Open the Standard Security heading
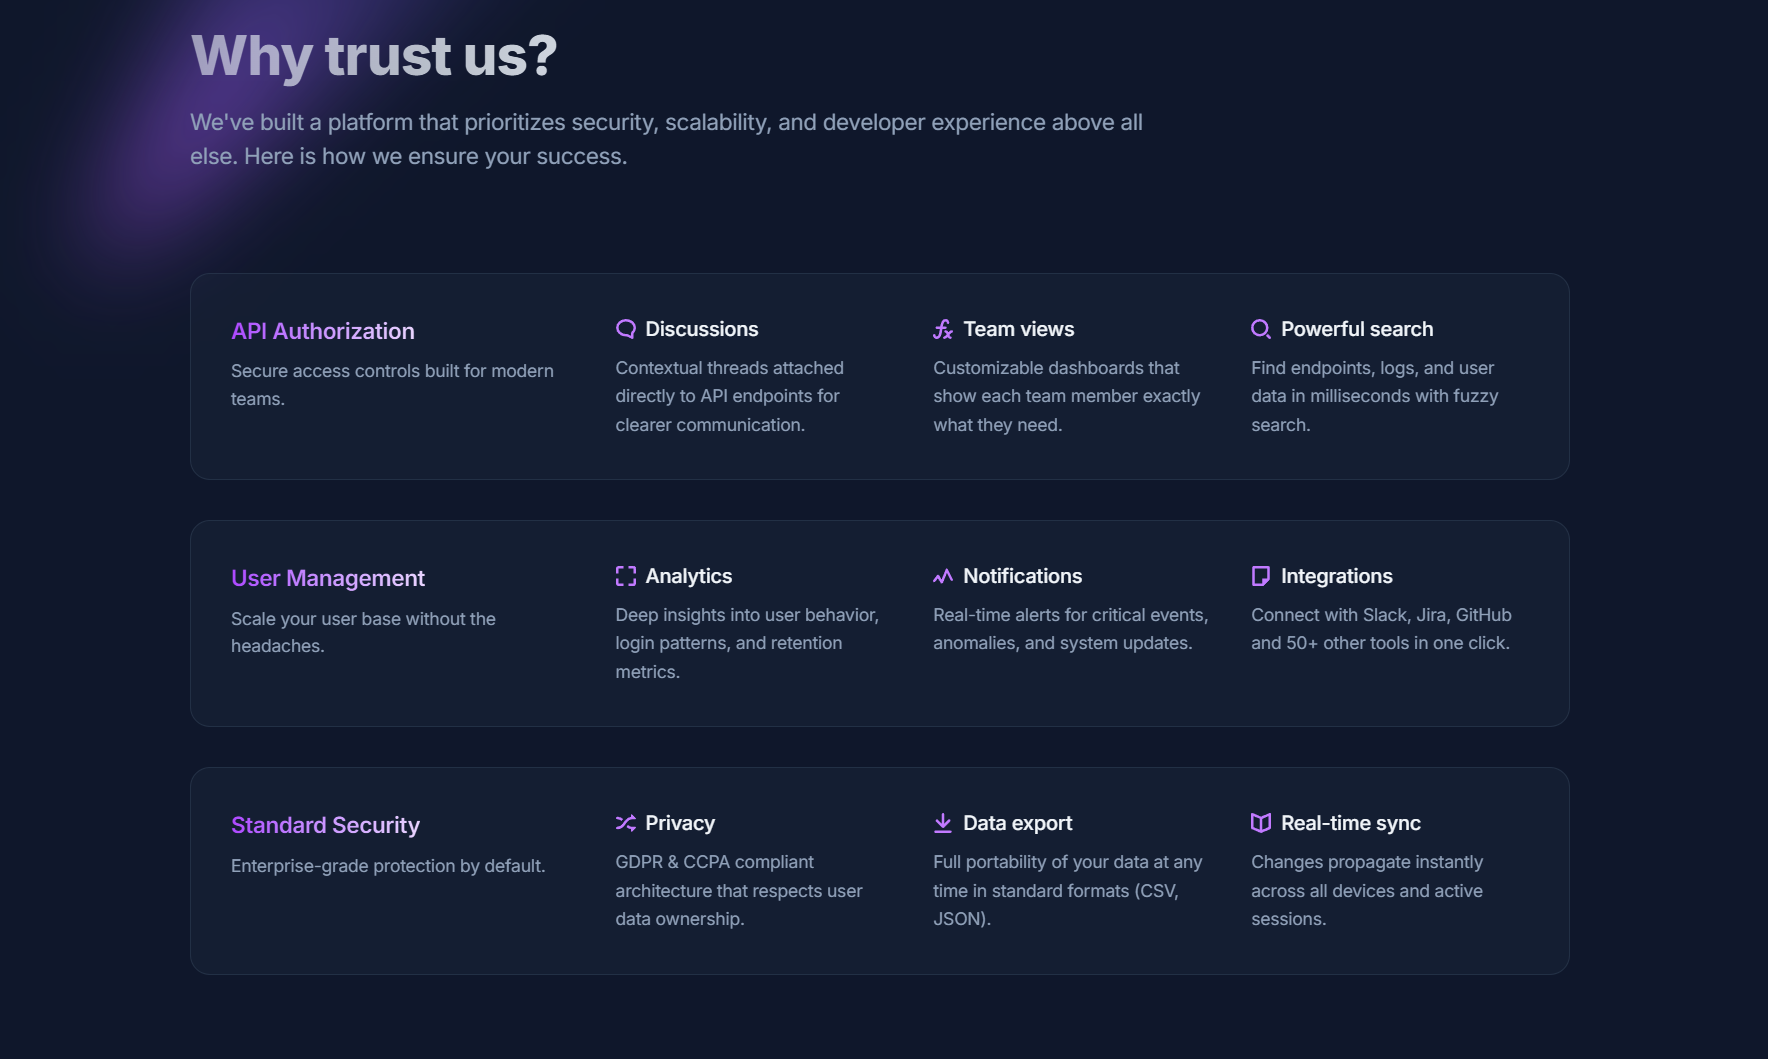The image size is (1768, 1059). [x=325, y=825]
